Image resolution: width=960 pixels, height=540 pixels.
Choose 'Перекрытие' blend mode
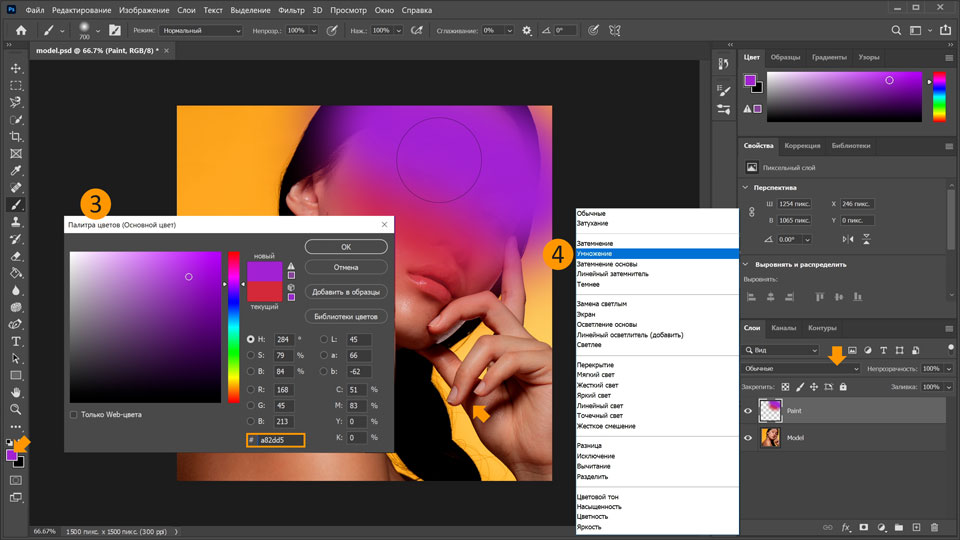657,365
